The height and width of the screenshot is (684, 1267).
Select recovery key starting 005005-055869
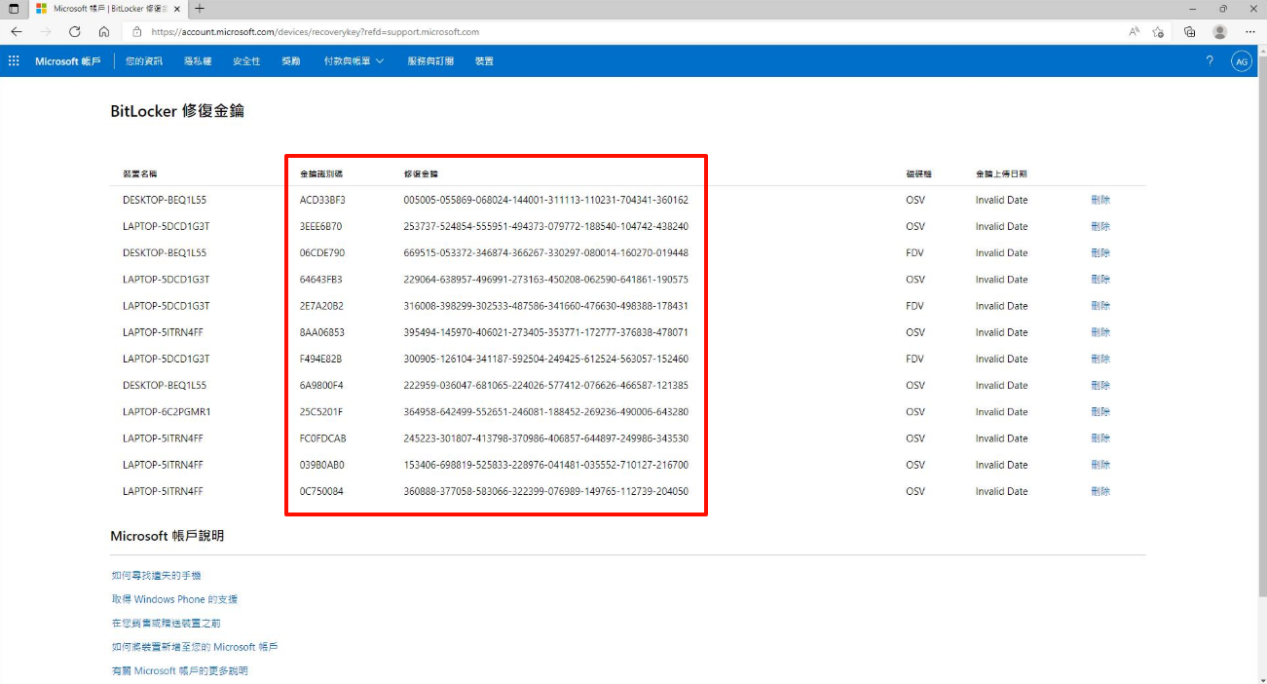point(546,200)
